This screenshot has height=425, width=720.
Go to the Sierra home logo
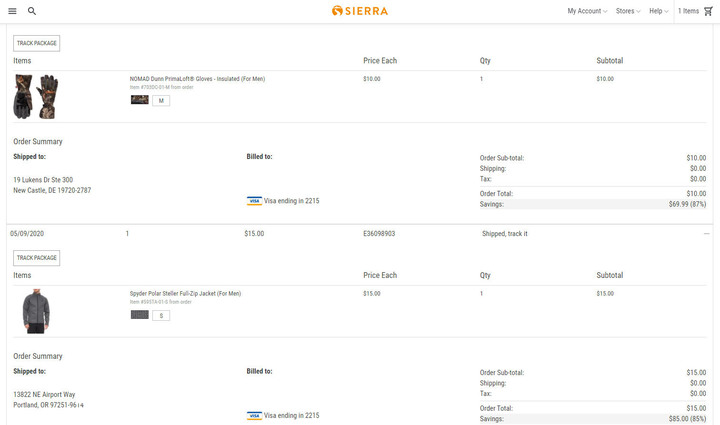(x=360, y=11)
